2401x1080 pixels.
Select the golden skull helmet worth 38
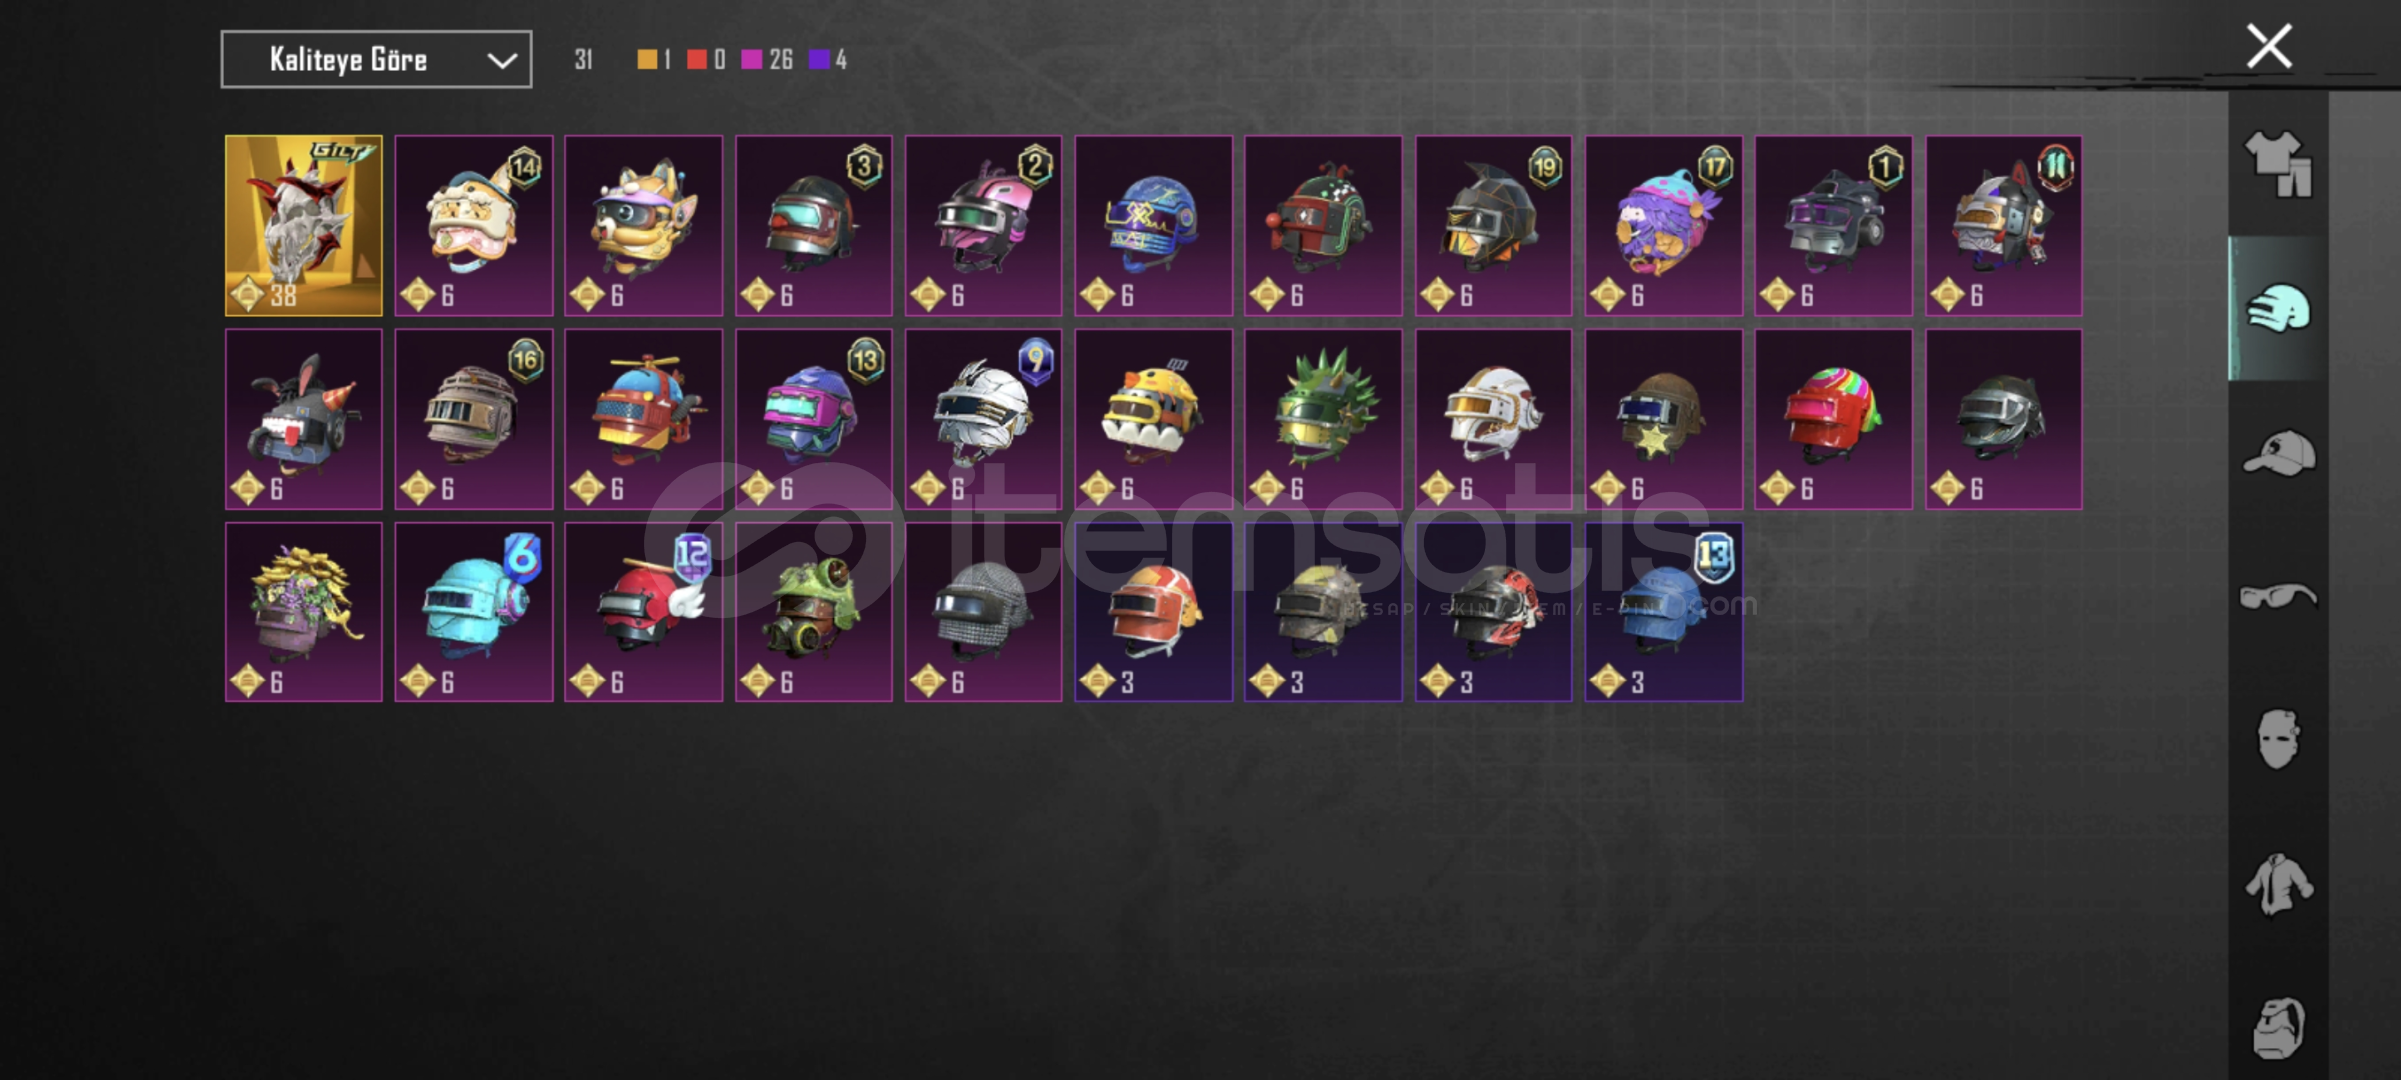point(304,226)
